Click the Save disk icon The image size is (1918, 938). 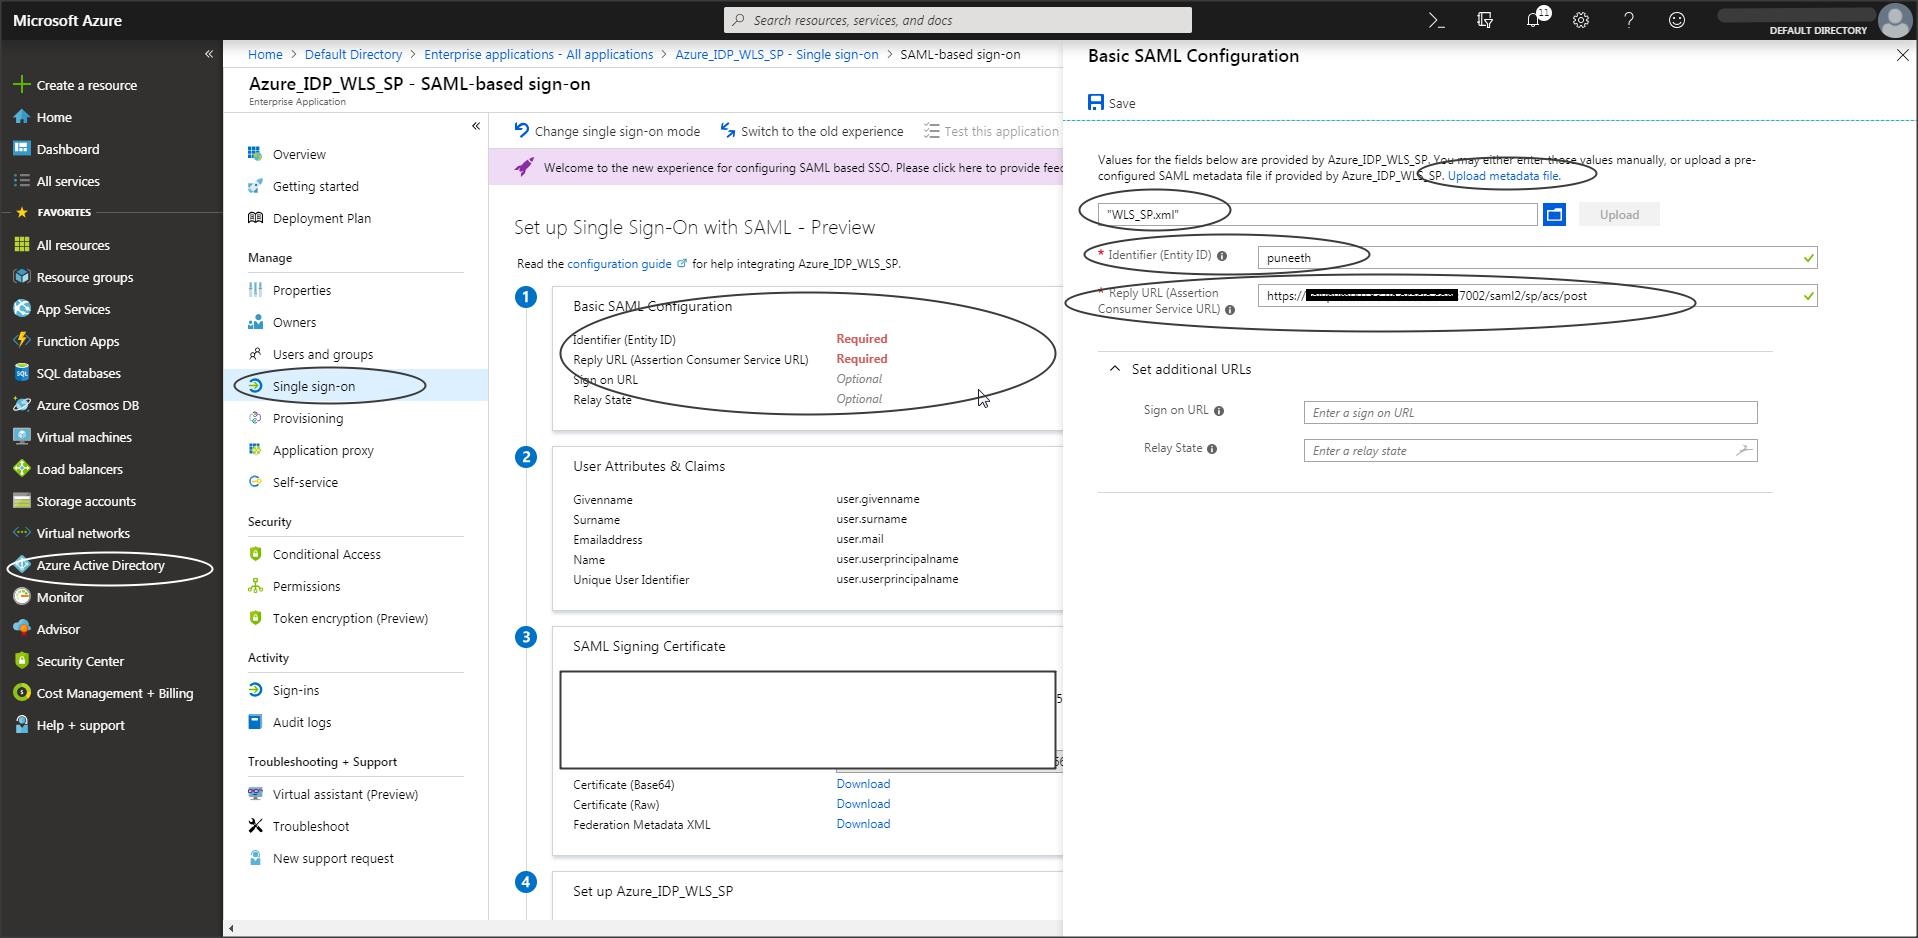(1096, 102)
